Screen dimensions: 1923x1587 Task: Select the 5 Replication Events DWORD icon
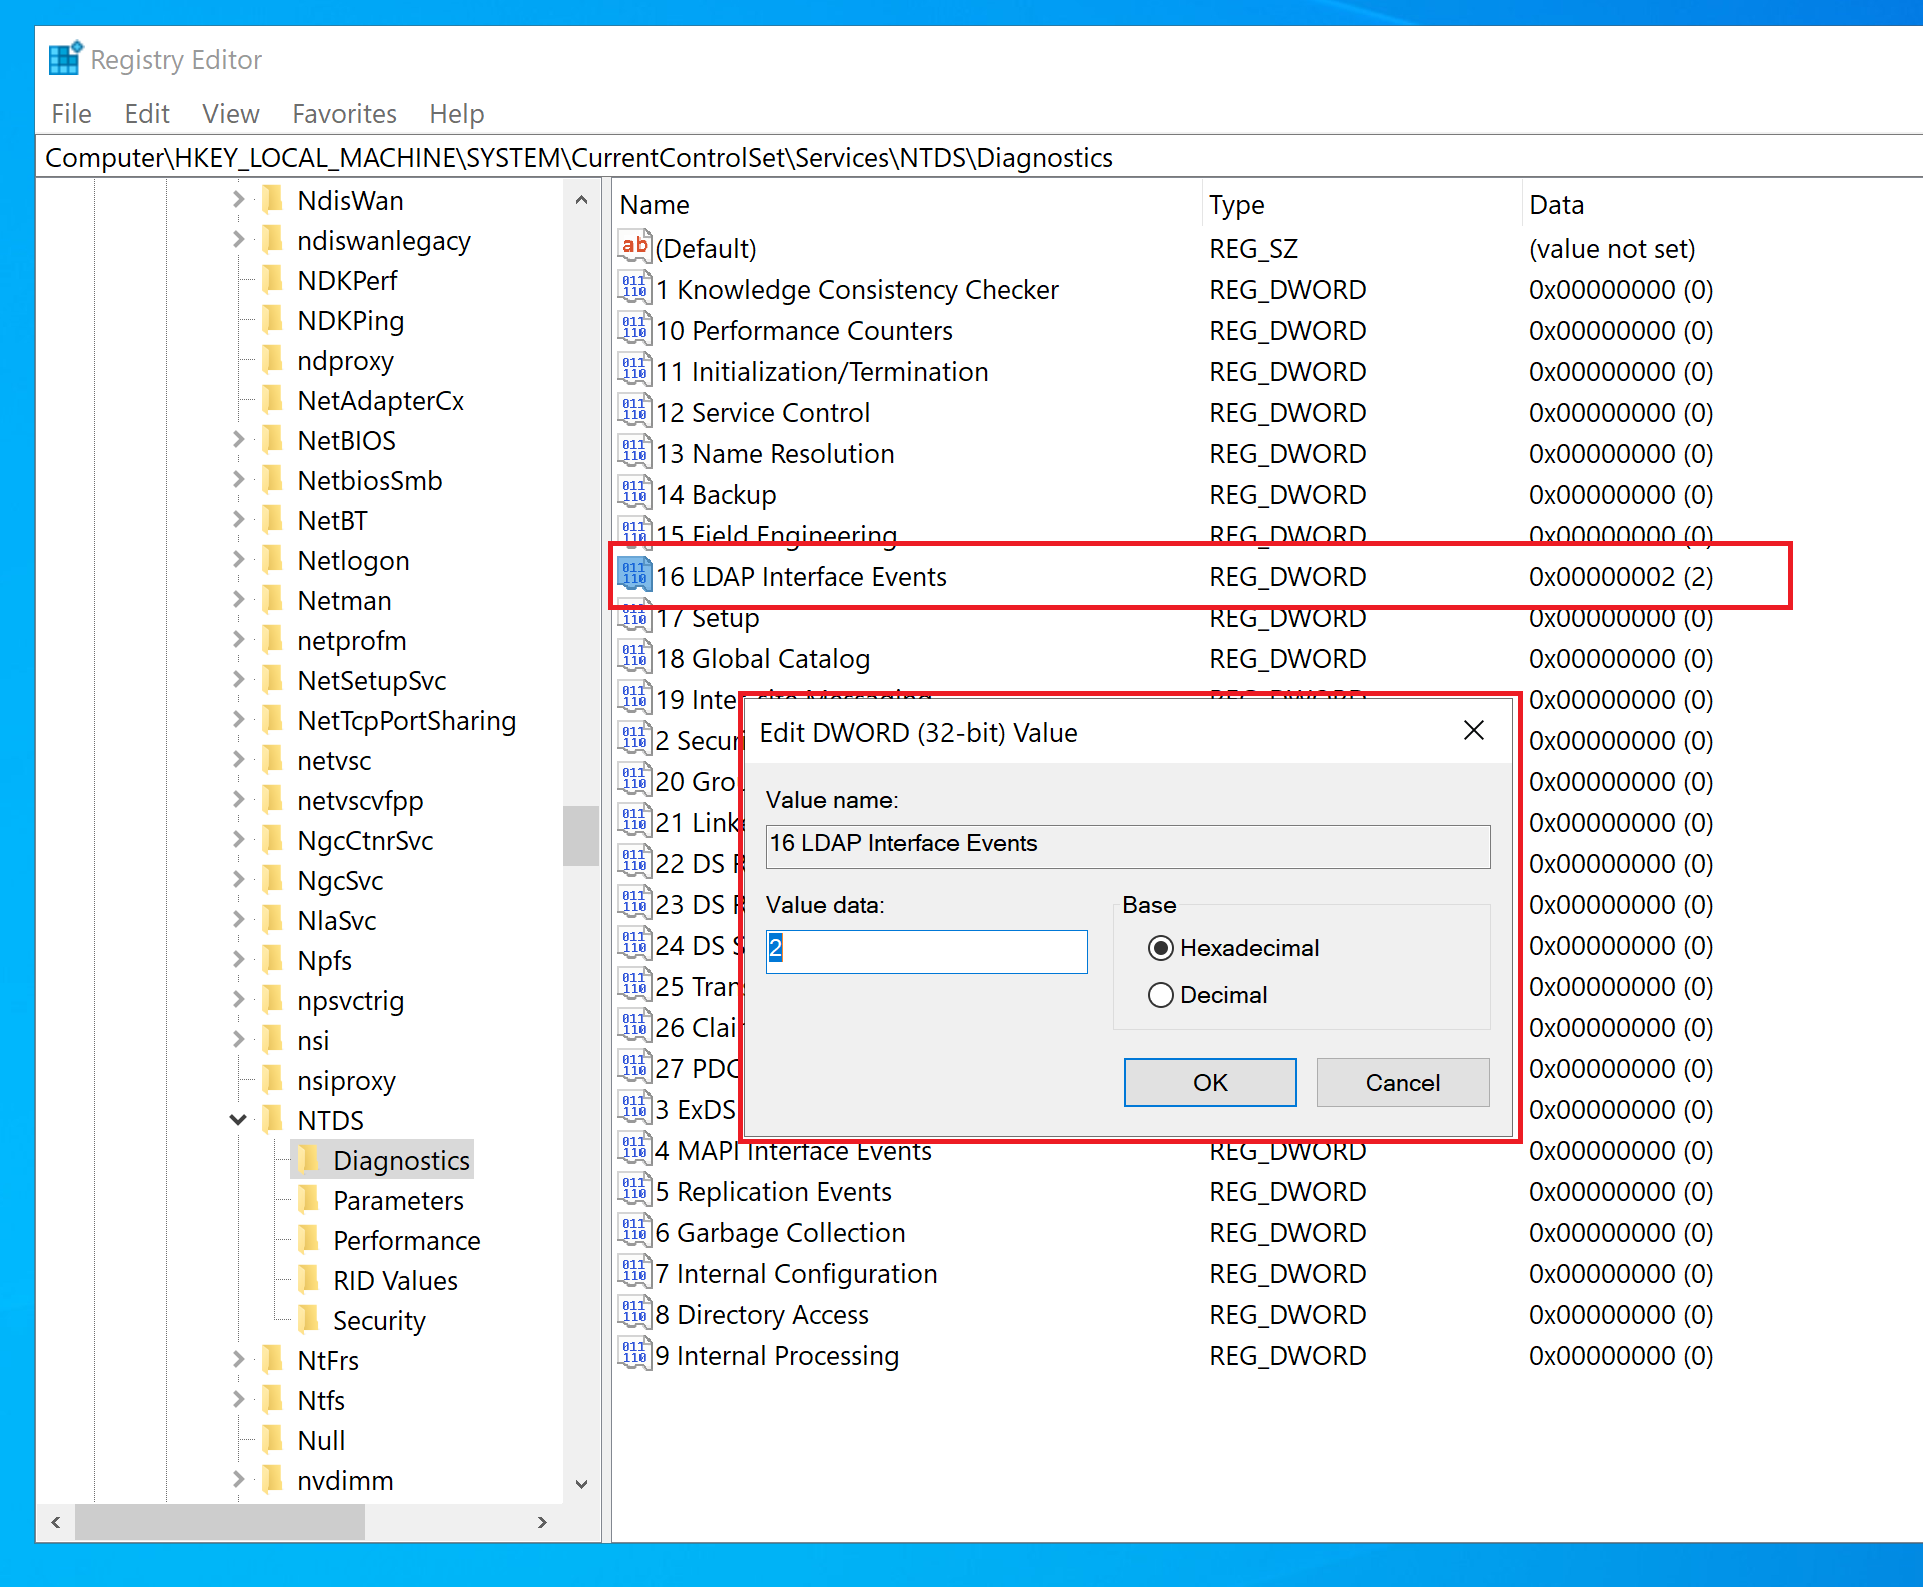[635, 1190]
